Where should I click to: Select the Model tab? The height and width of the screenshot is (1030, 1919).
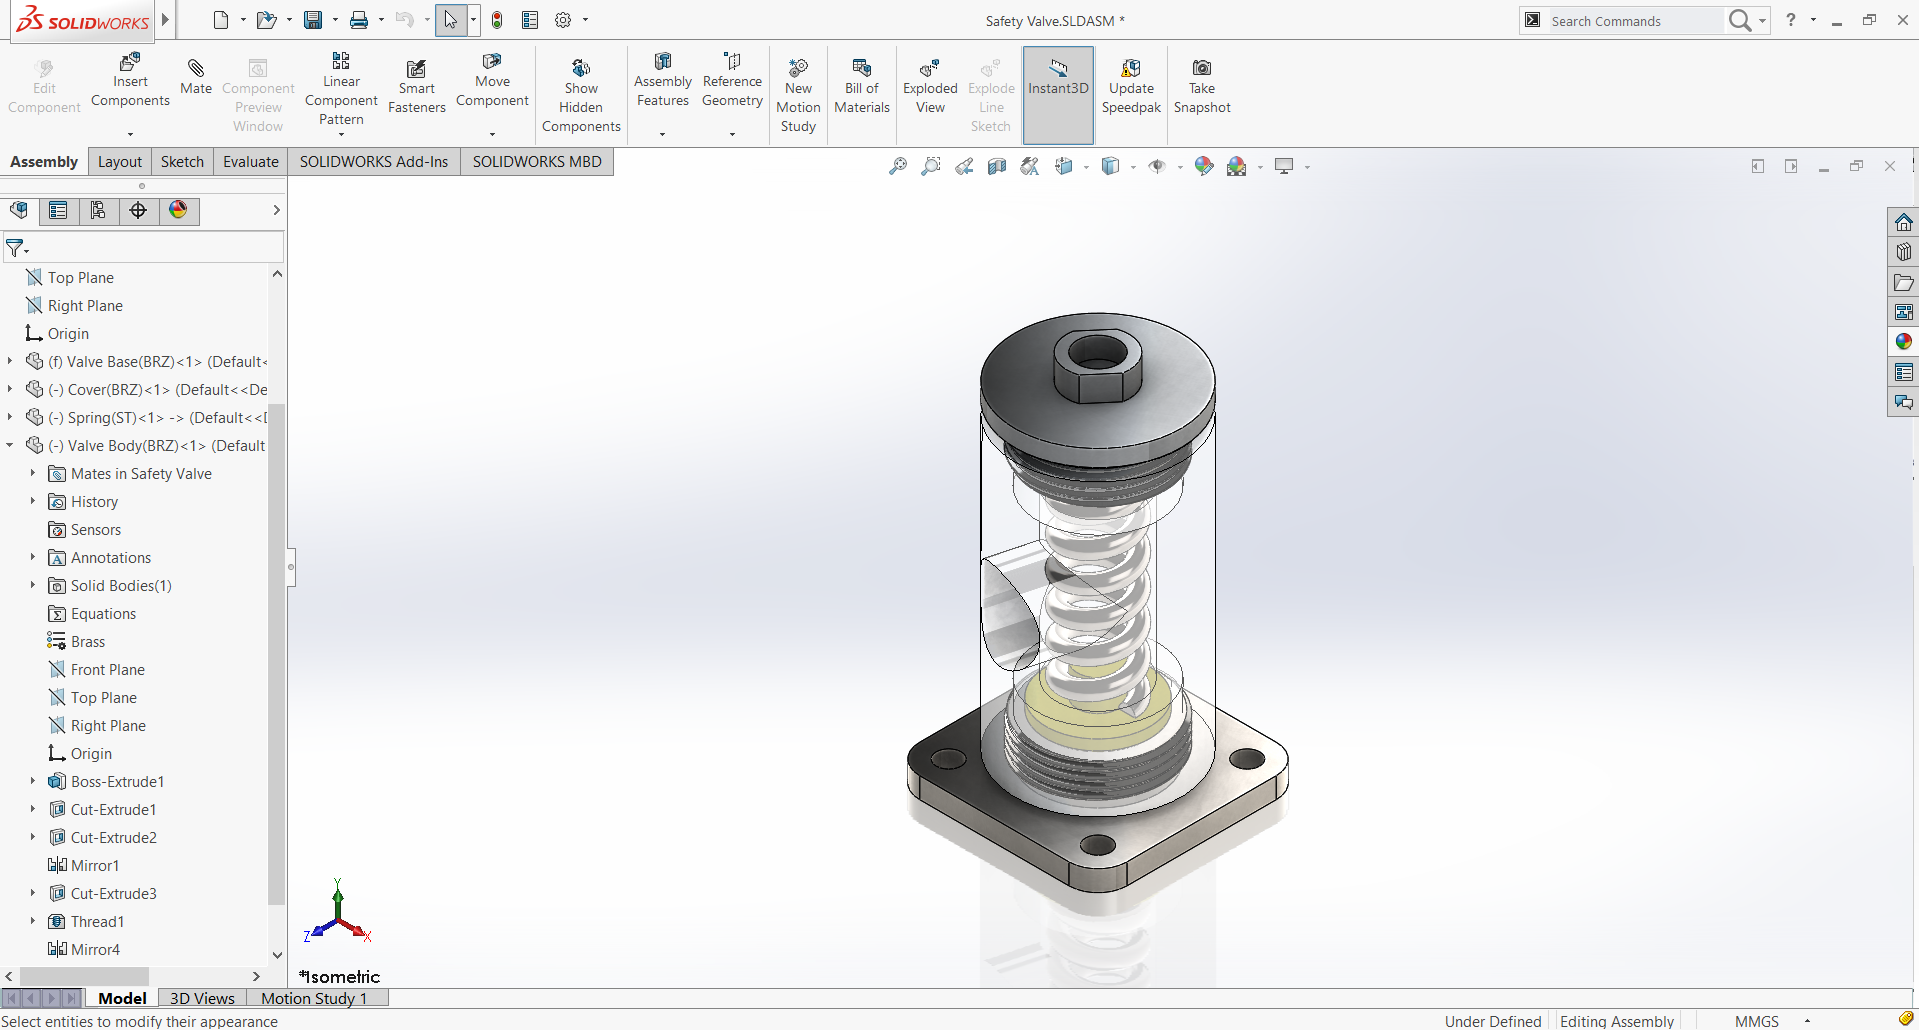tap(122, 998)
